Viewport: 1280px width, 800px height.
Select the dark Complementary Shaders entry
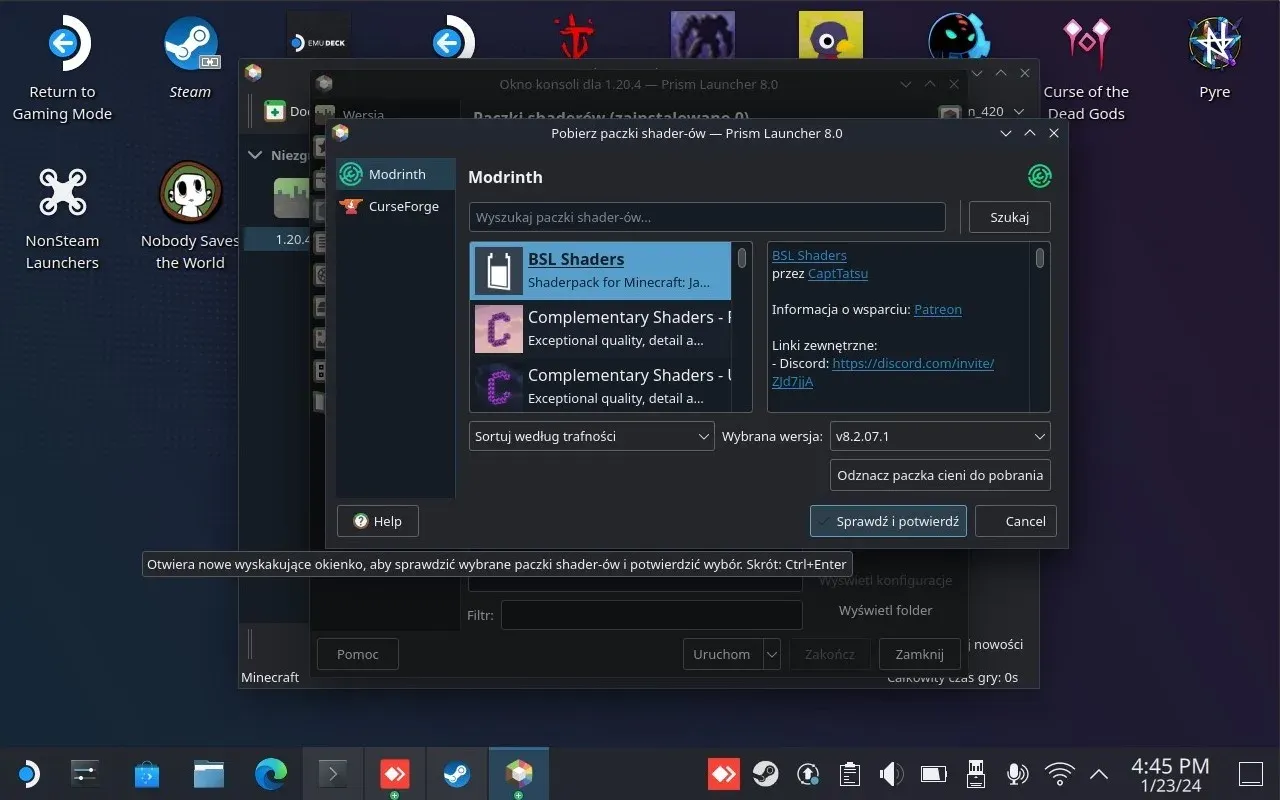coord(601,386)
